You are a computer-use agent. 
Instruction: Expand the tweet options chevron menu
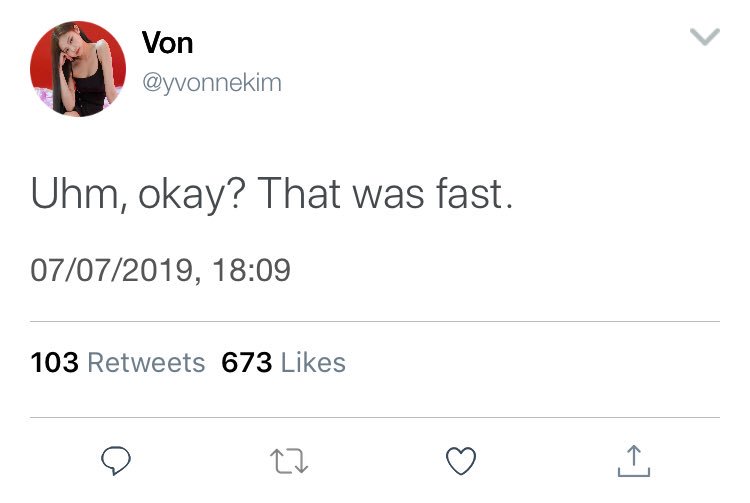pyautogui.click(x=705, y=36)
